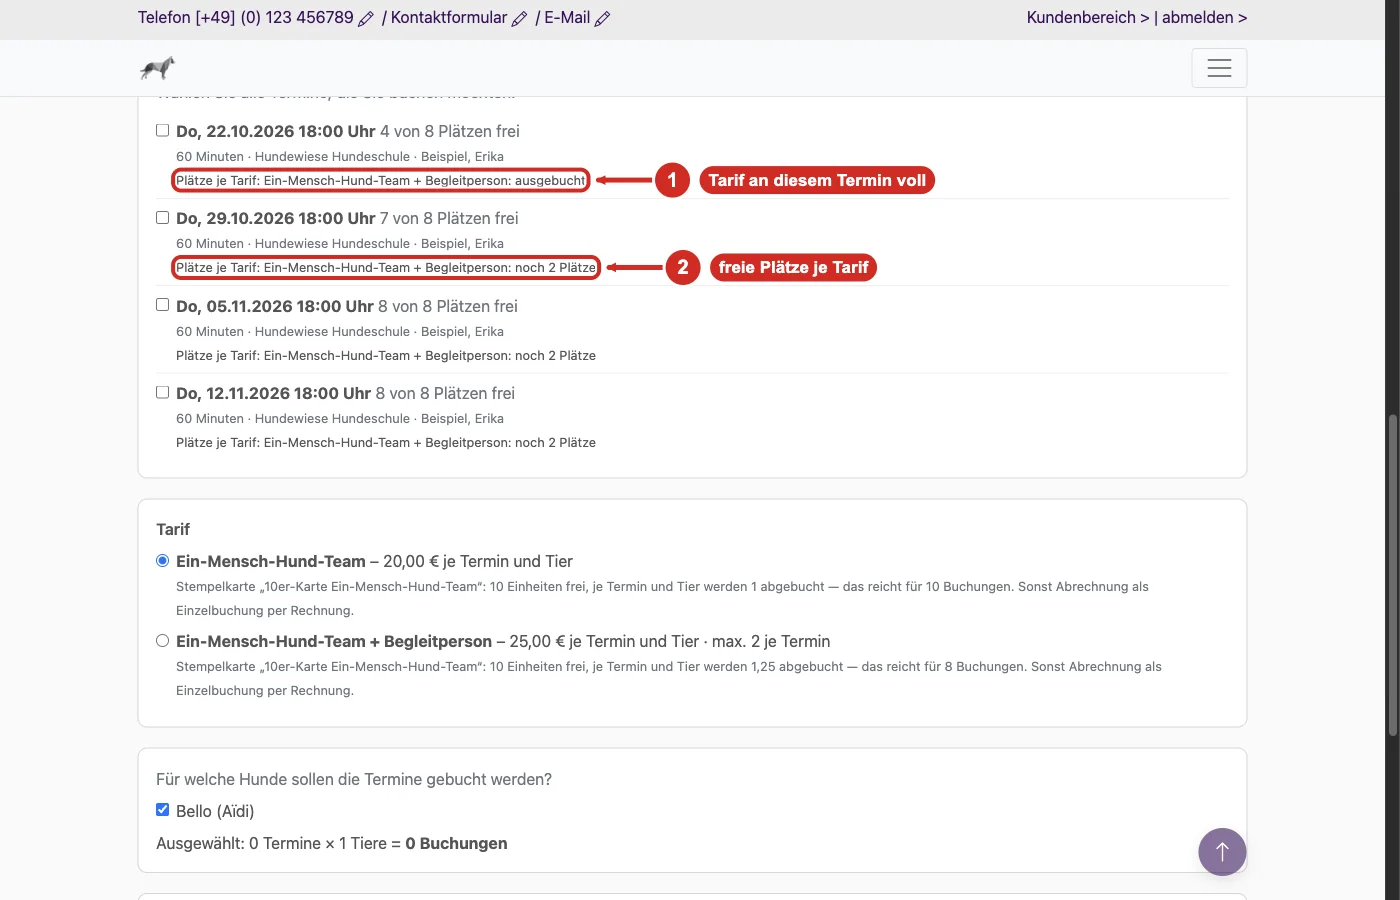This screenshot has height=900, width=1400.
Task: Click the edit pencil beside Kontaktformular
Action: [519, 18]
